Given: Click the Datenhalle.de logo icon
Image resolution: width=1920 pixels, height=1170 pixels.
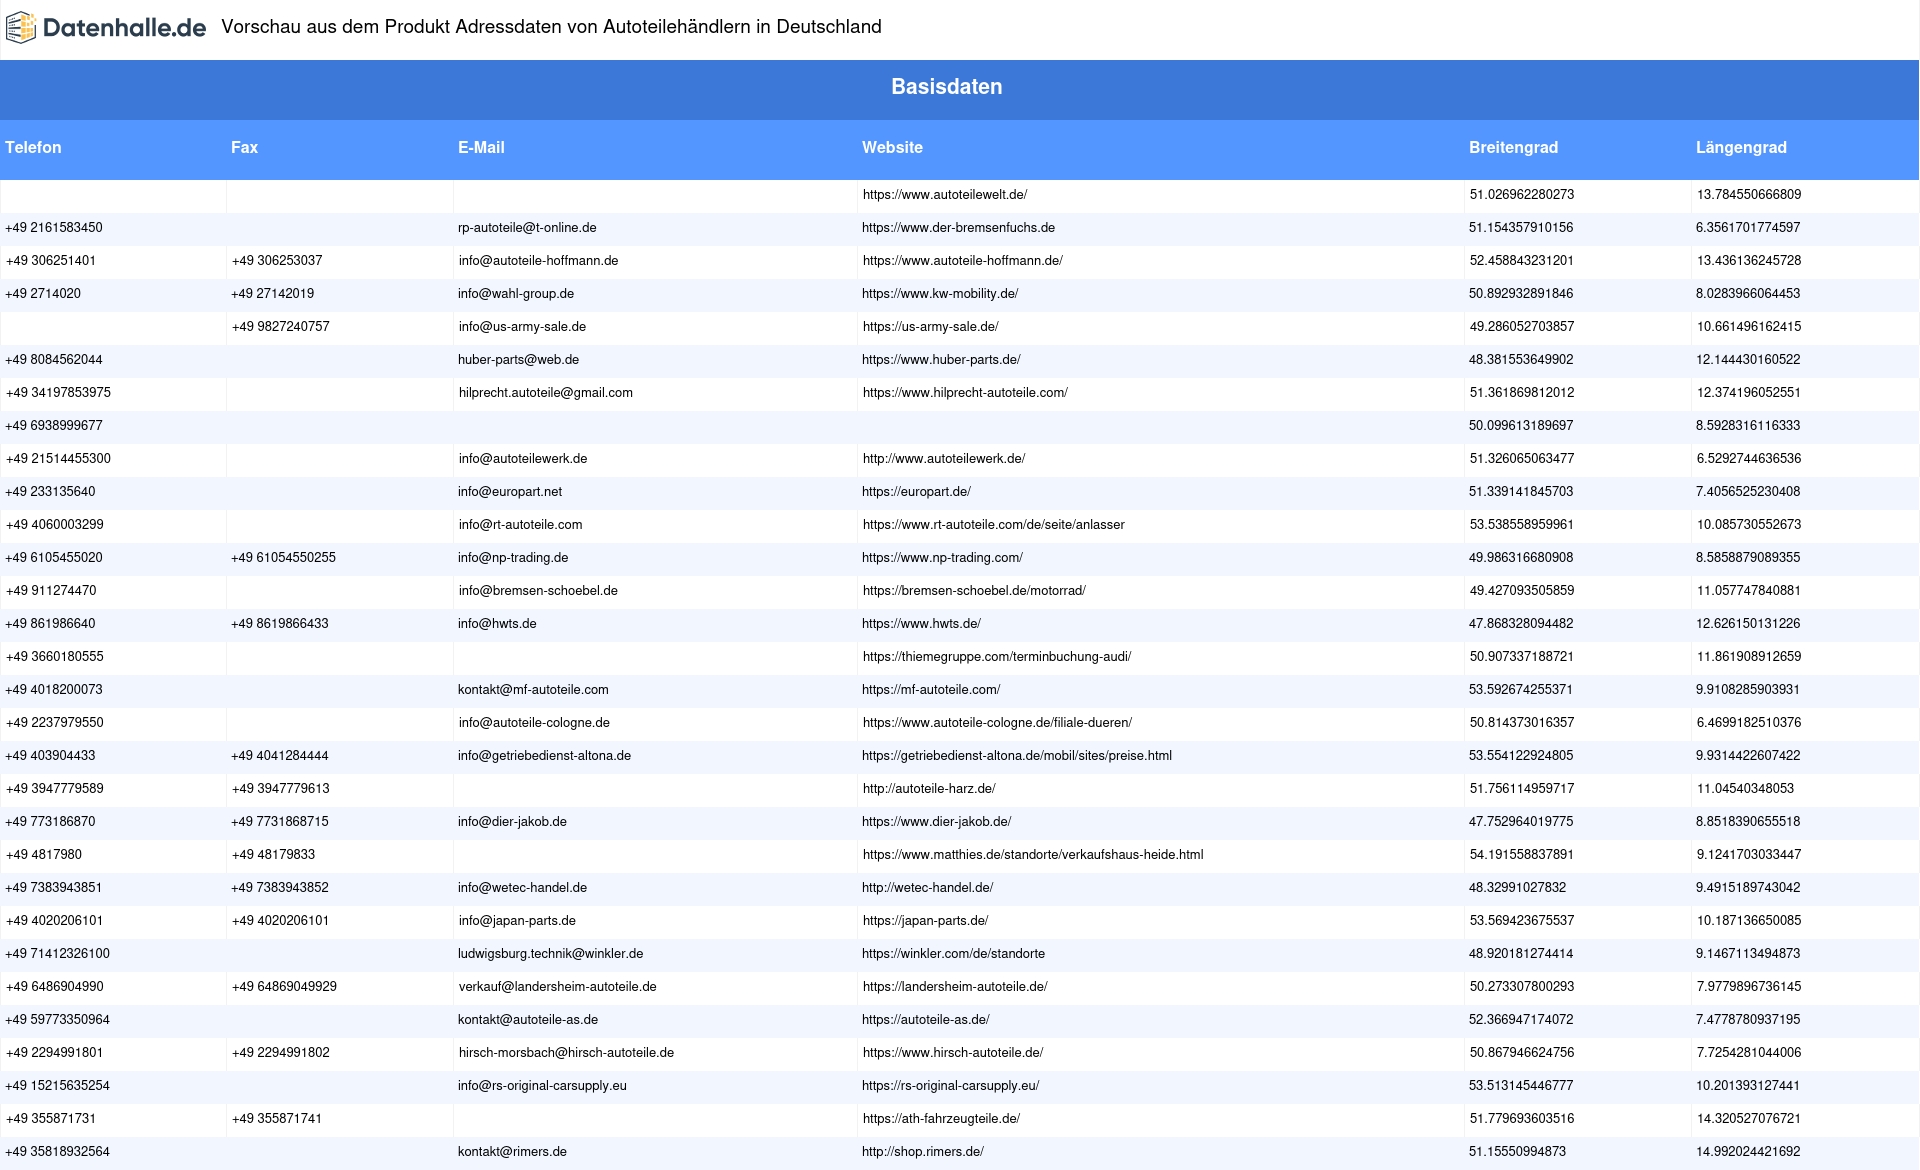Looking at the screenshot, I should click(21, 28).
